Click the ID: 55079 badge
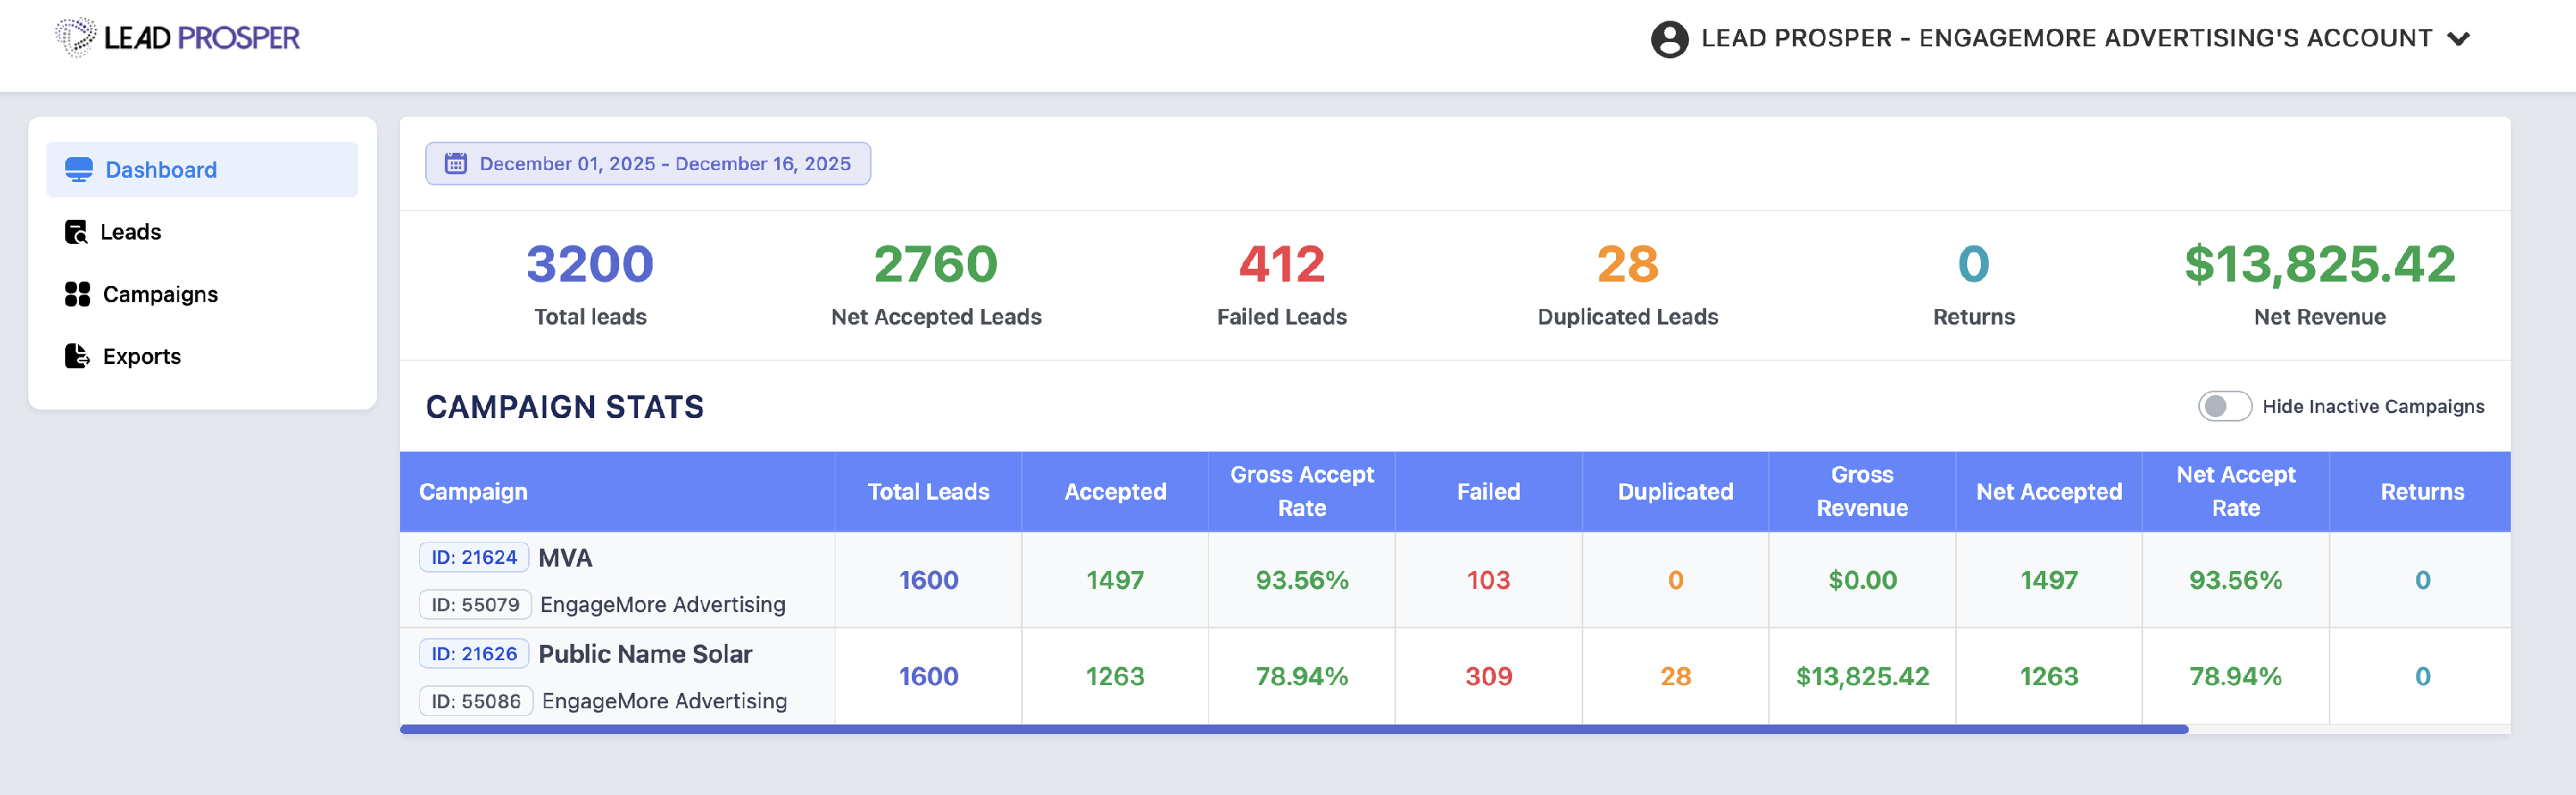 [475, 604]
